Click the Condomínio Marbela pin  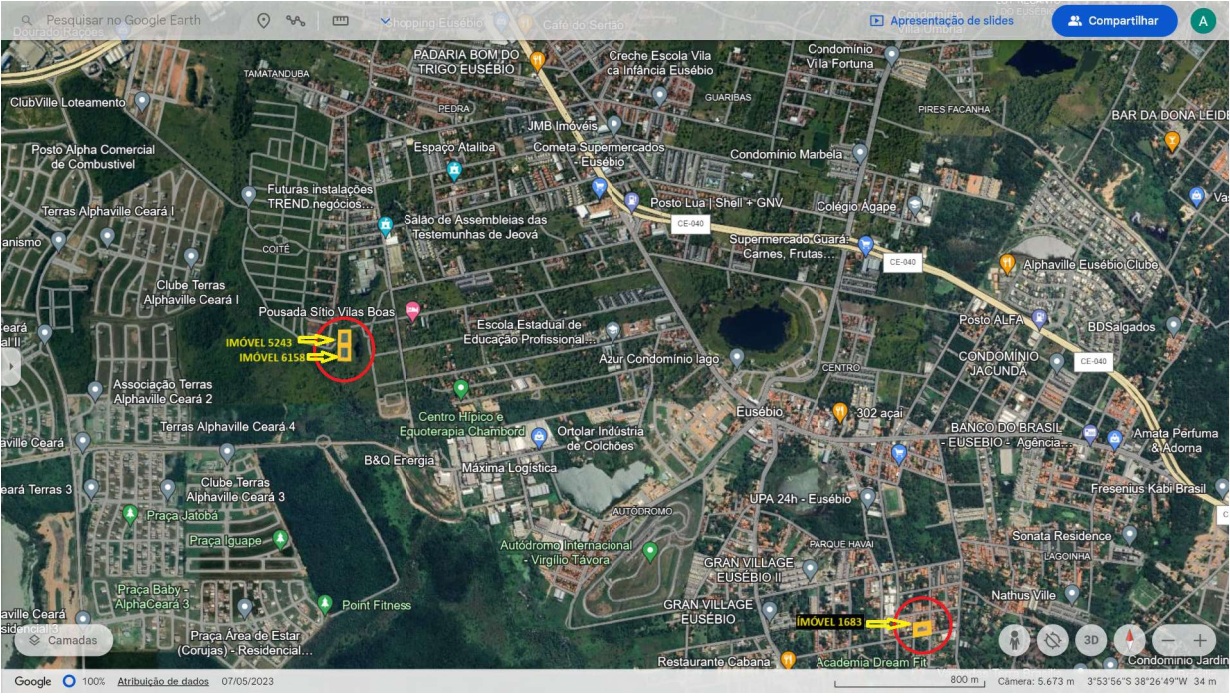859,154
